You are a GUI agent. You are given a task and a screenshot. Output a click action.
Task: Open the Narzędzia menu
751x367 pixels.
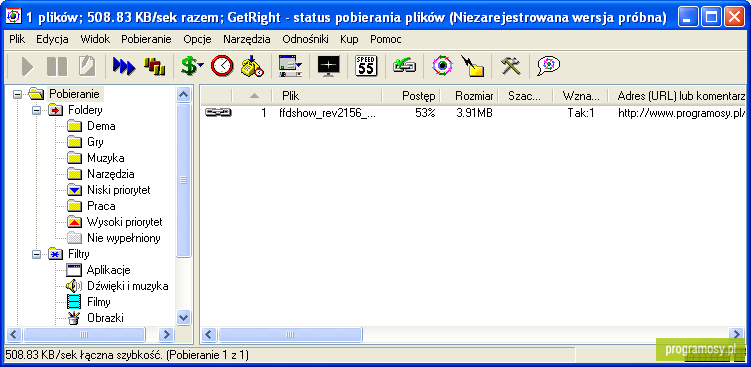tap(247, 39)
